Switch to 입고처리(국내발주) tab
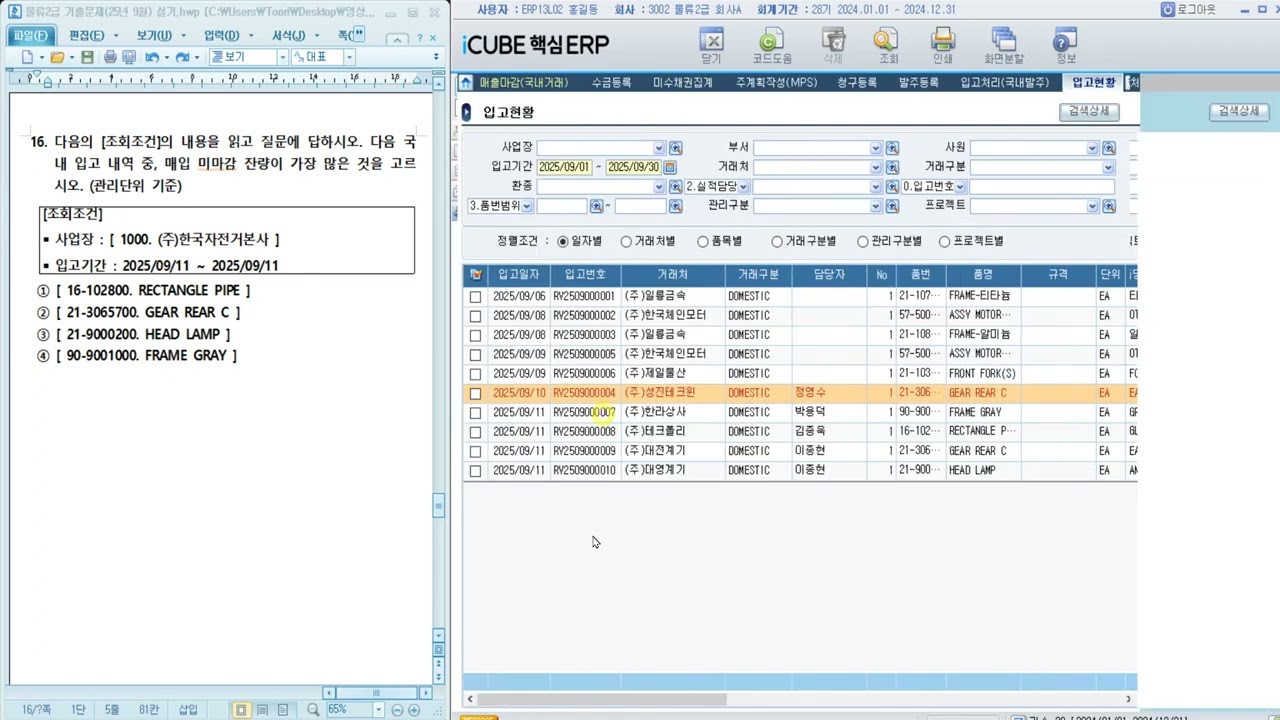 click(1005, 83)
